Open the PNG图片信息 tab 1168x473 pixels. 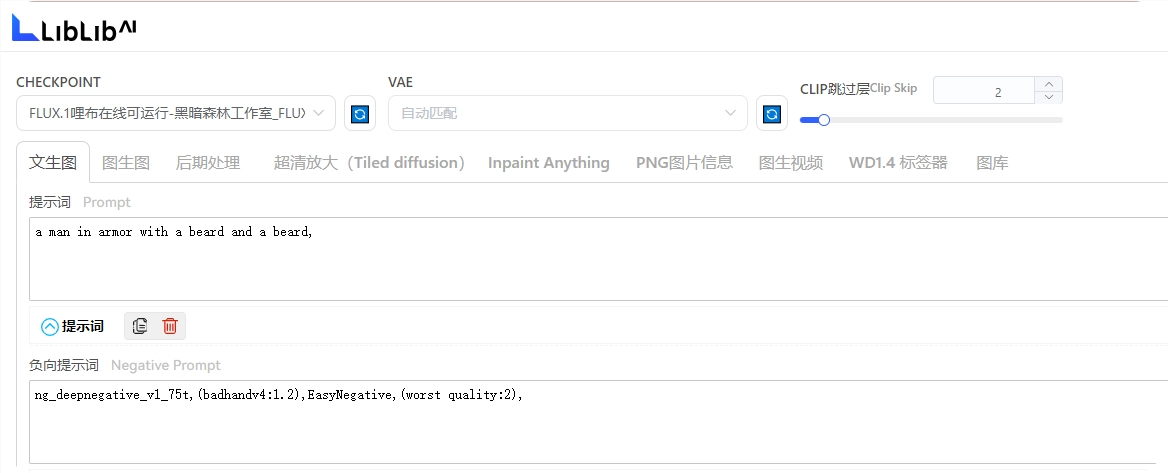684,163
